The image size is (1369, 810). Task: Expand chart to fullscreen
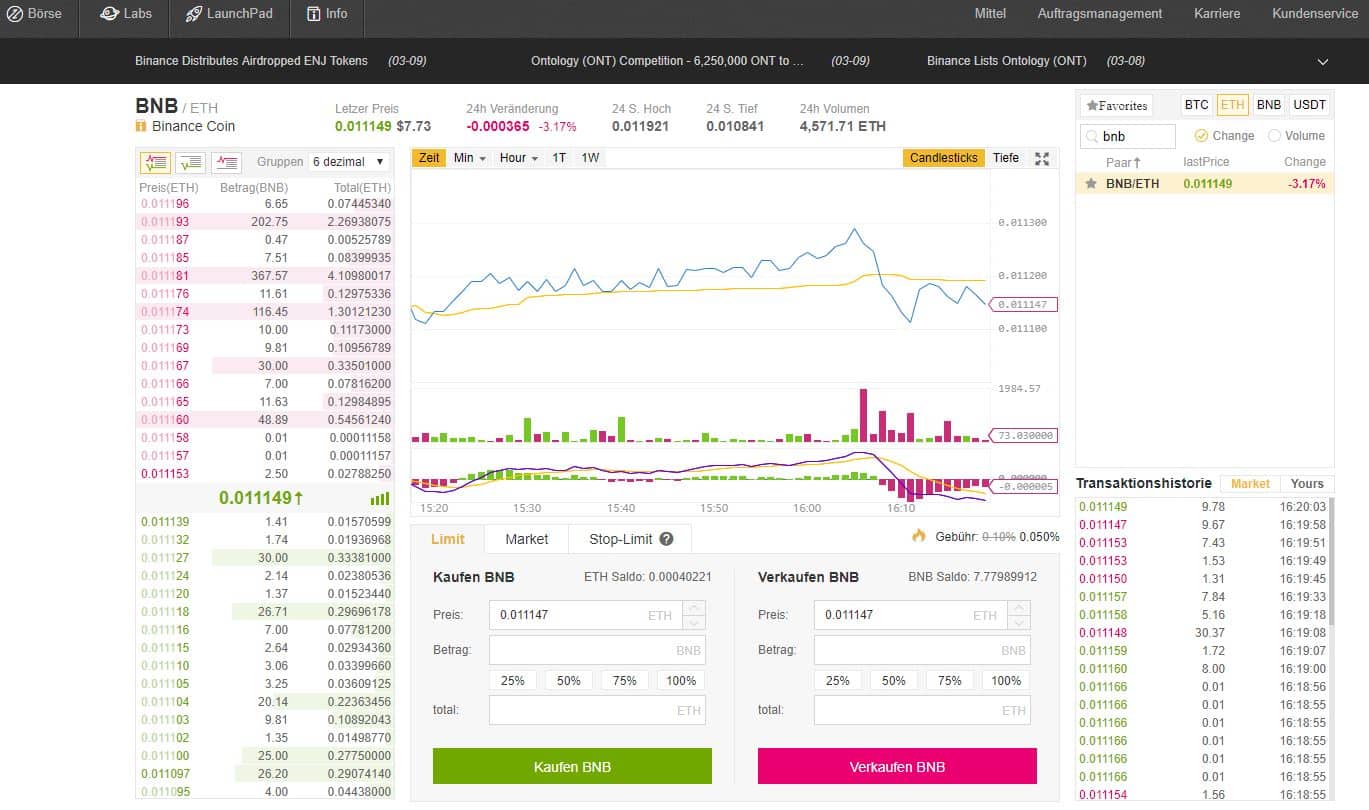click(1041, 158)
